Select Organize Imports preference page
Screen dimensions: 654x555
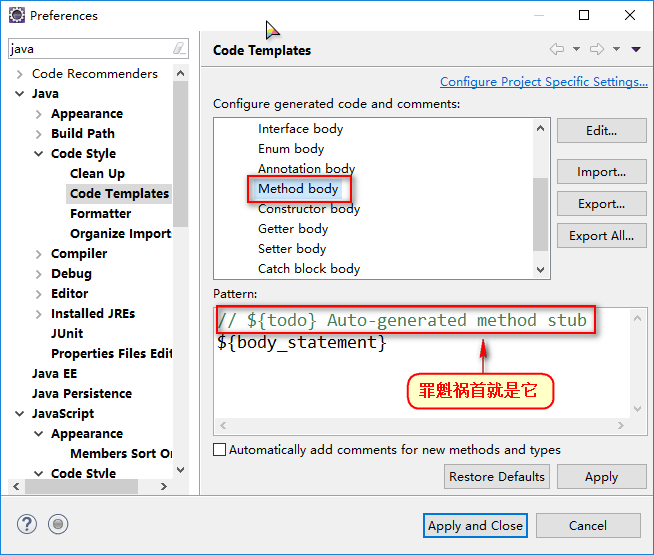[121, 234]
